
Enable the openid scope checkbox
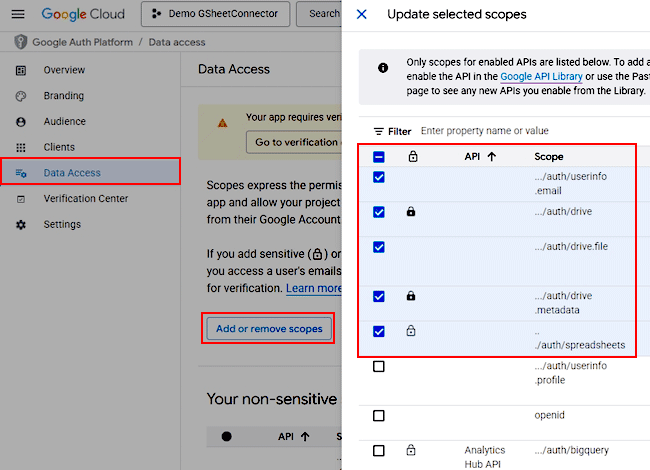[379, 415]
